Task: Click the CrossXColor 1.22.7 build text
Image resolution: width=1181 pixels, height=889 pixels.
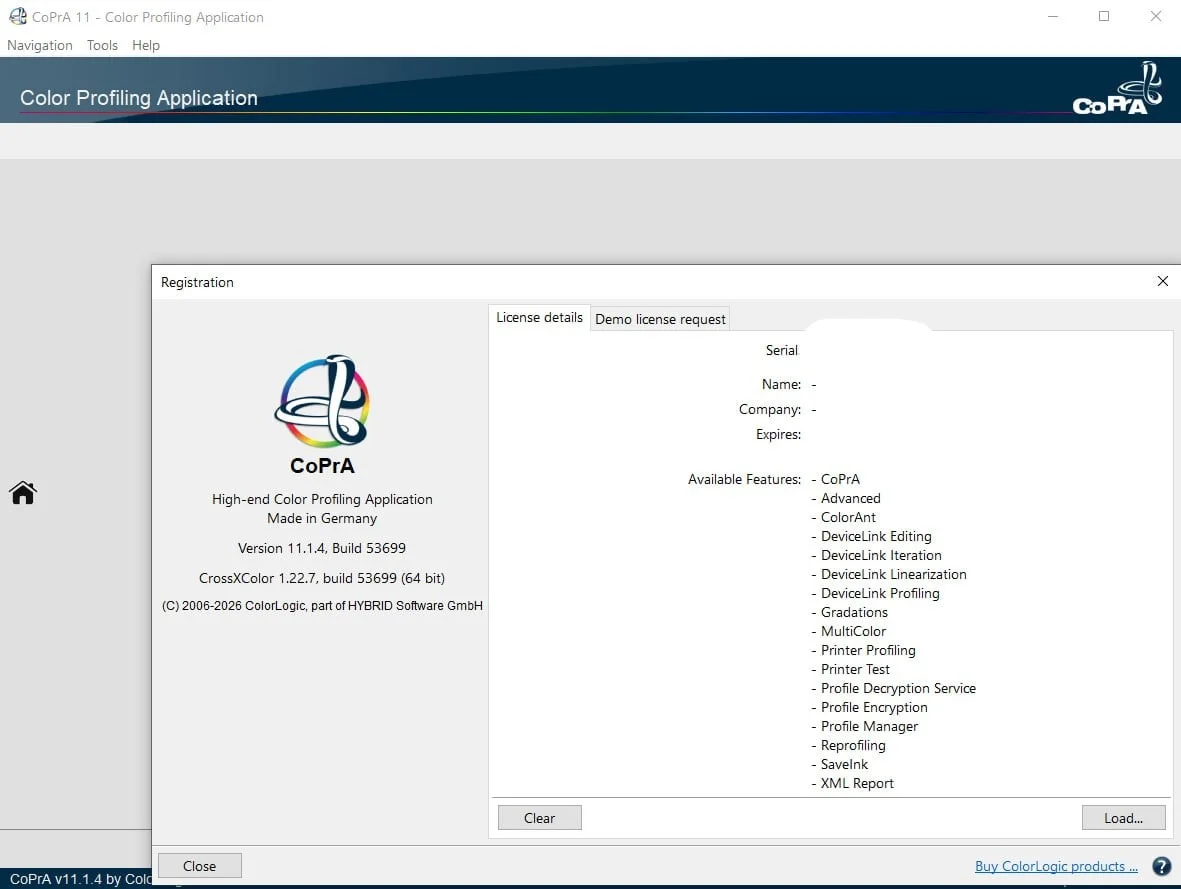Action: pyautogui.click(x=322, y=579)
